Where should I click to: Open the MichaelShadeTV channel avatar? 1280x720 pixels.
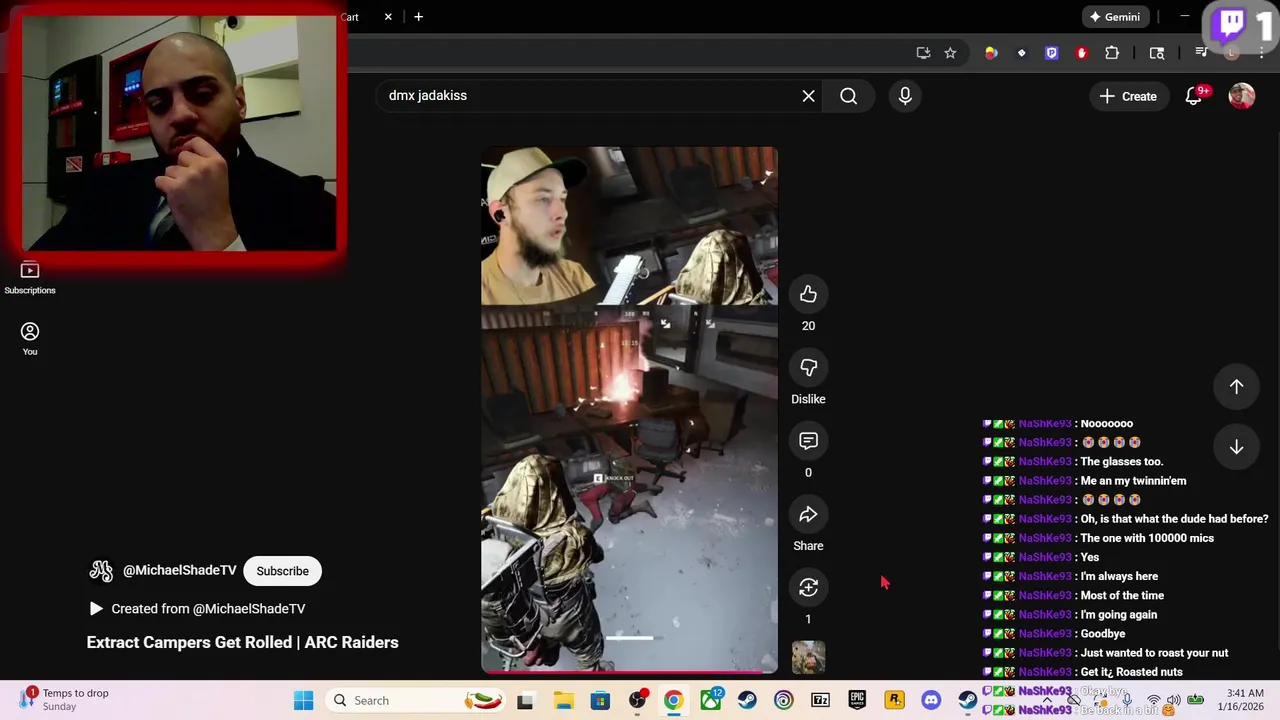click(x=101, y=571)
